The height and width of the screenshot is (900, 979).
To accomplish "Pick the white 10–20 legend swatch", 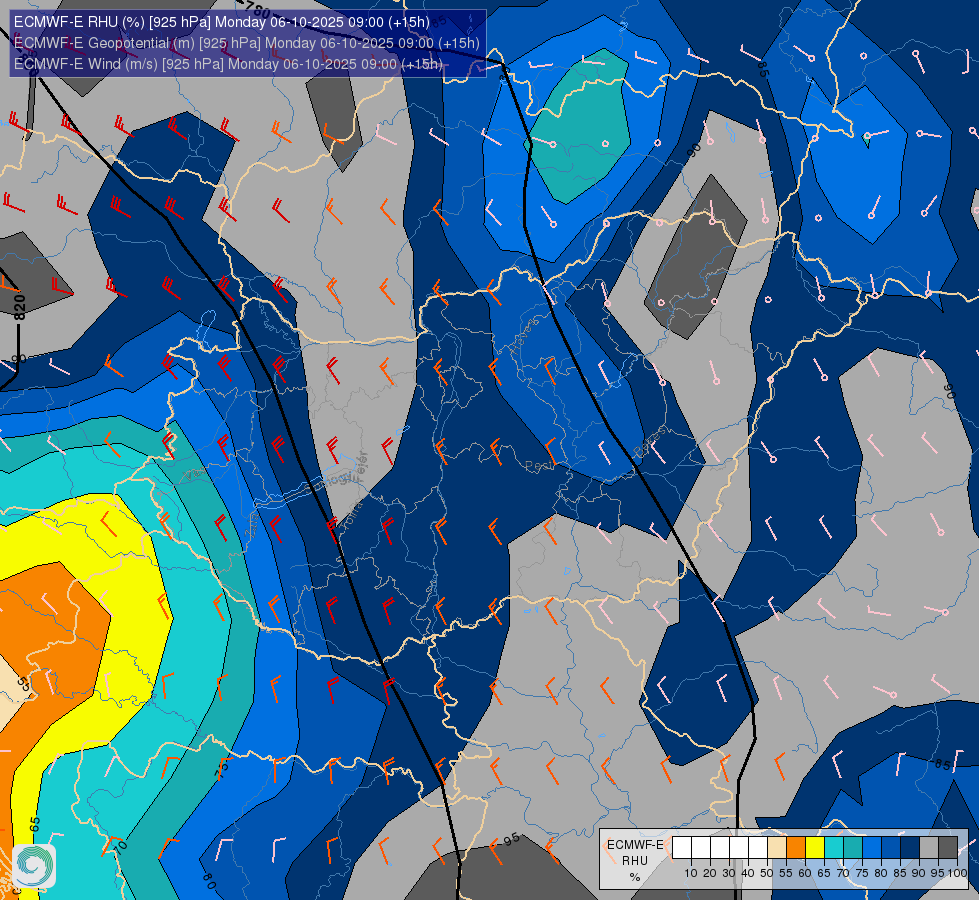I will point(701,848).
